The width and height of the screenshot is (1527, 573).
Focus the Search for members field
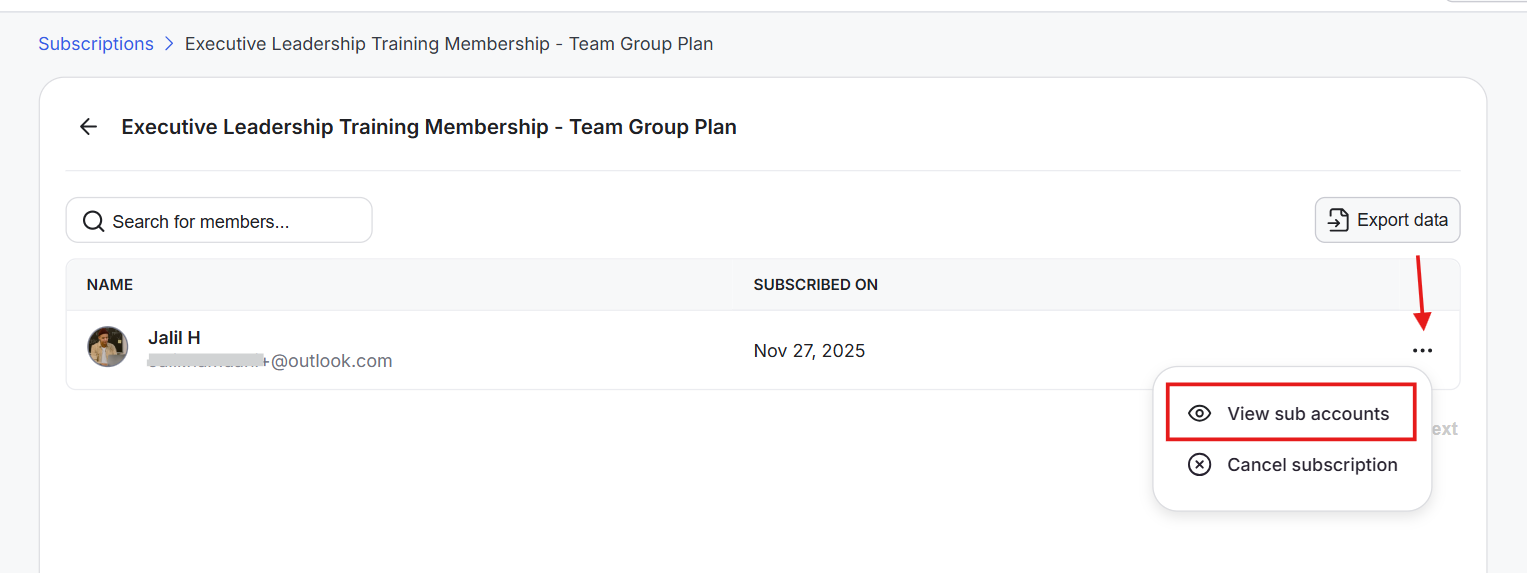(x=230, y=221)
